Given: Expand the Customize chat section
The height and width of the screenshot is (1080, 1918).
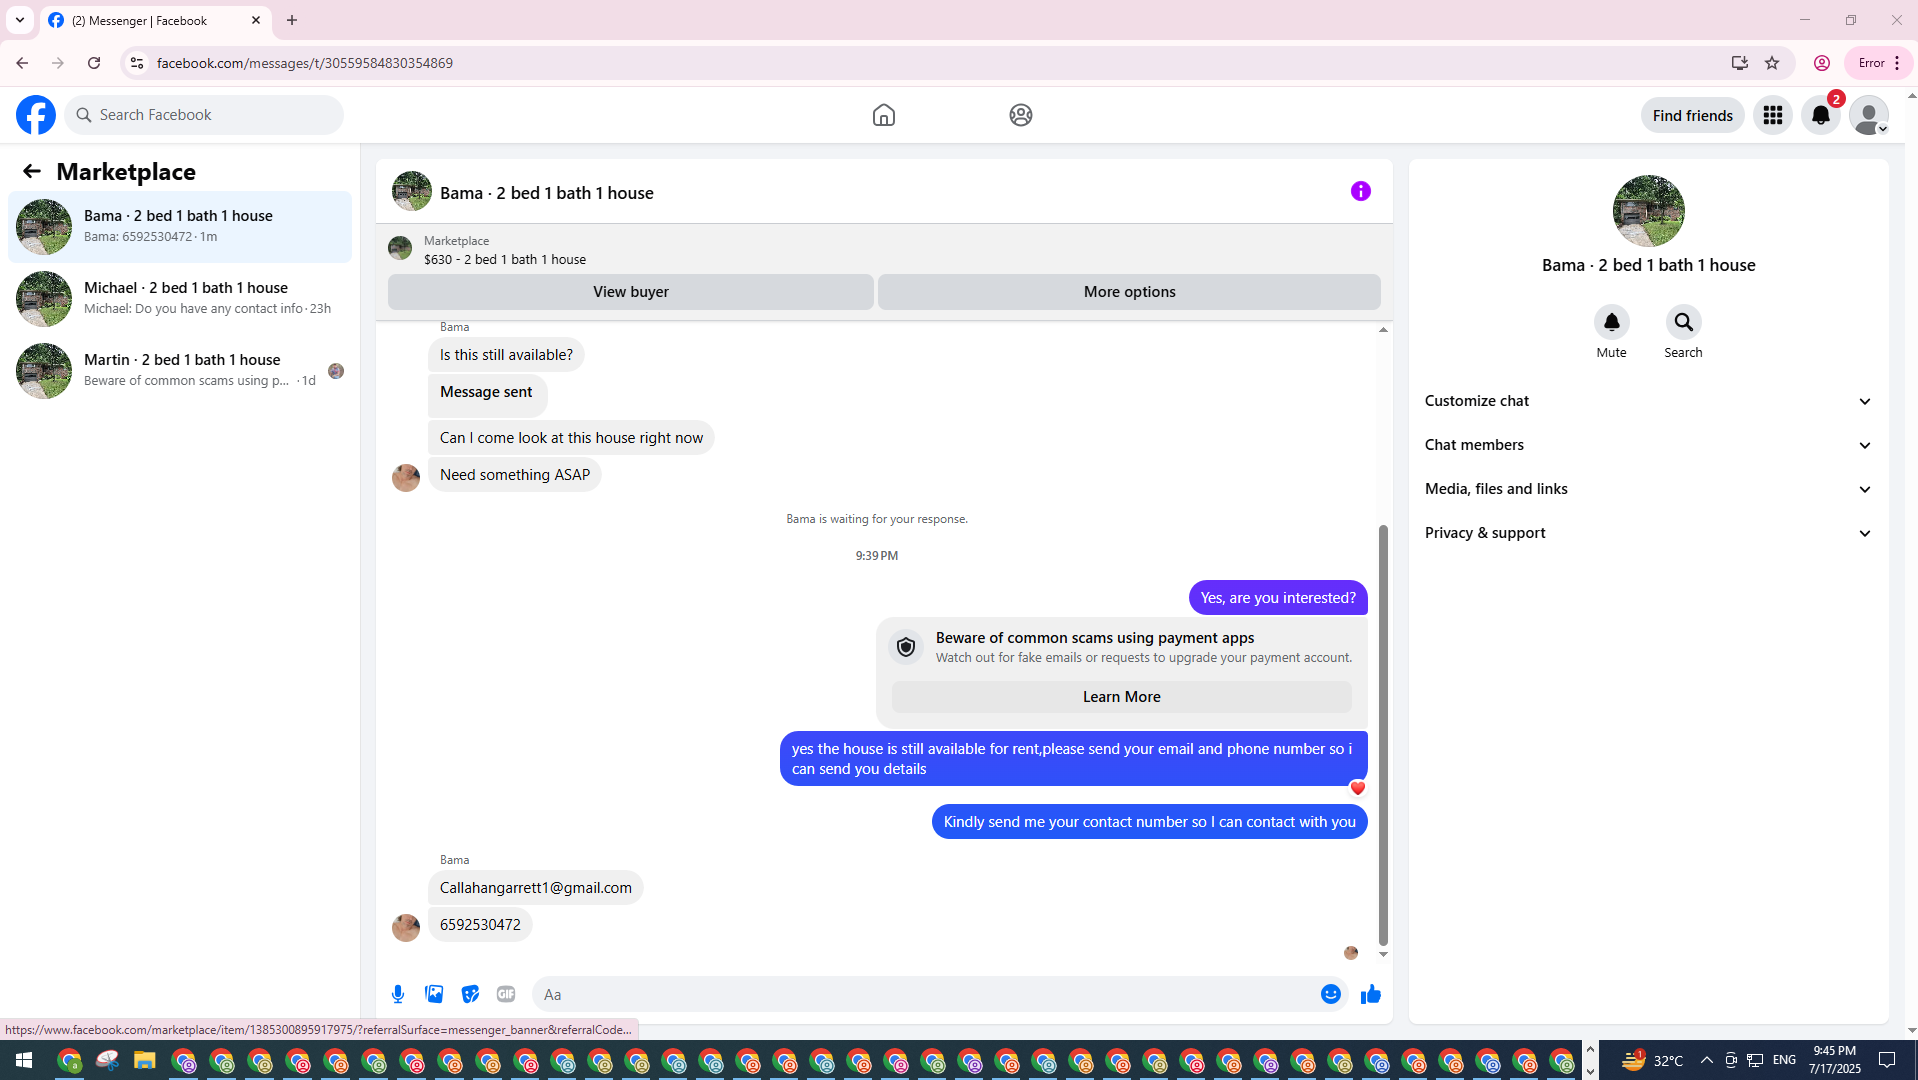Looking at the screenshot, I should click(x=1648, y=401).
